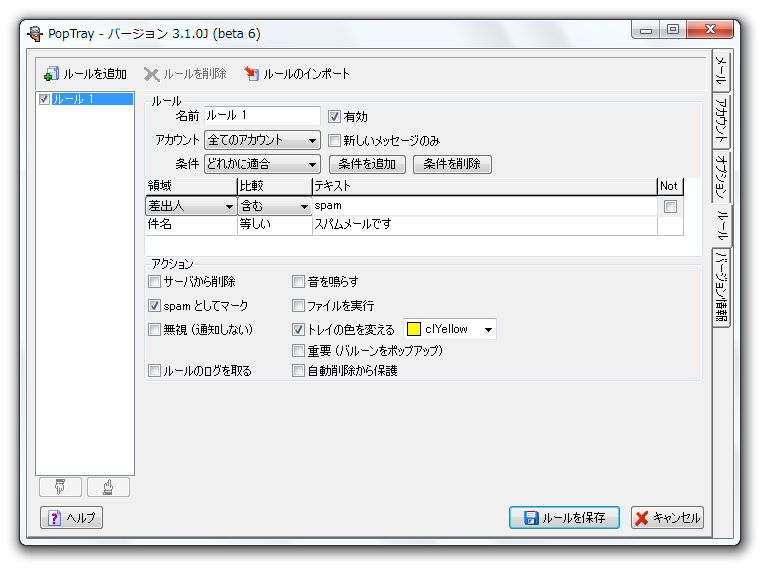
Task: Enable 音を鳴らす checkbox
Action: [298, 281]
